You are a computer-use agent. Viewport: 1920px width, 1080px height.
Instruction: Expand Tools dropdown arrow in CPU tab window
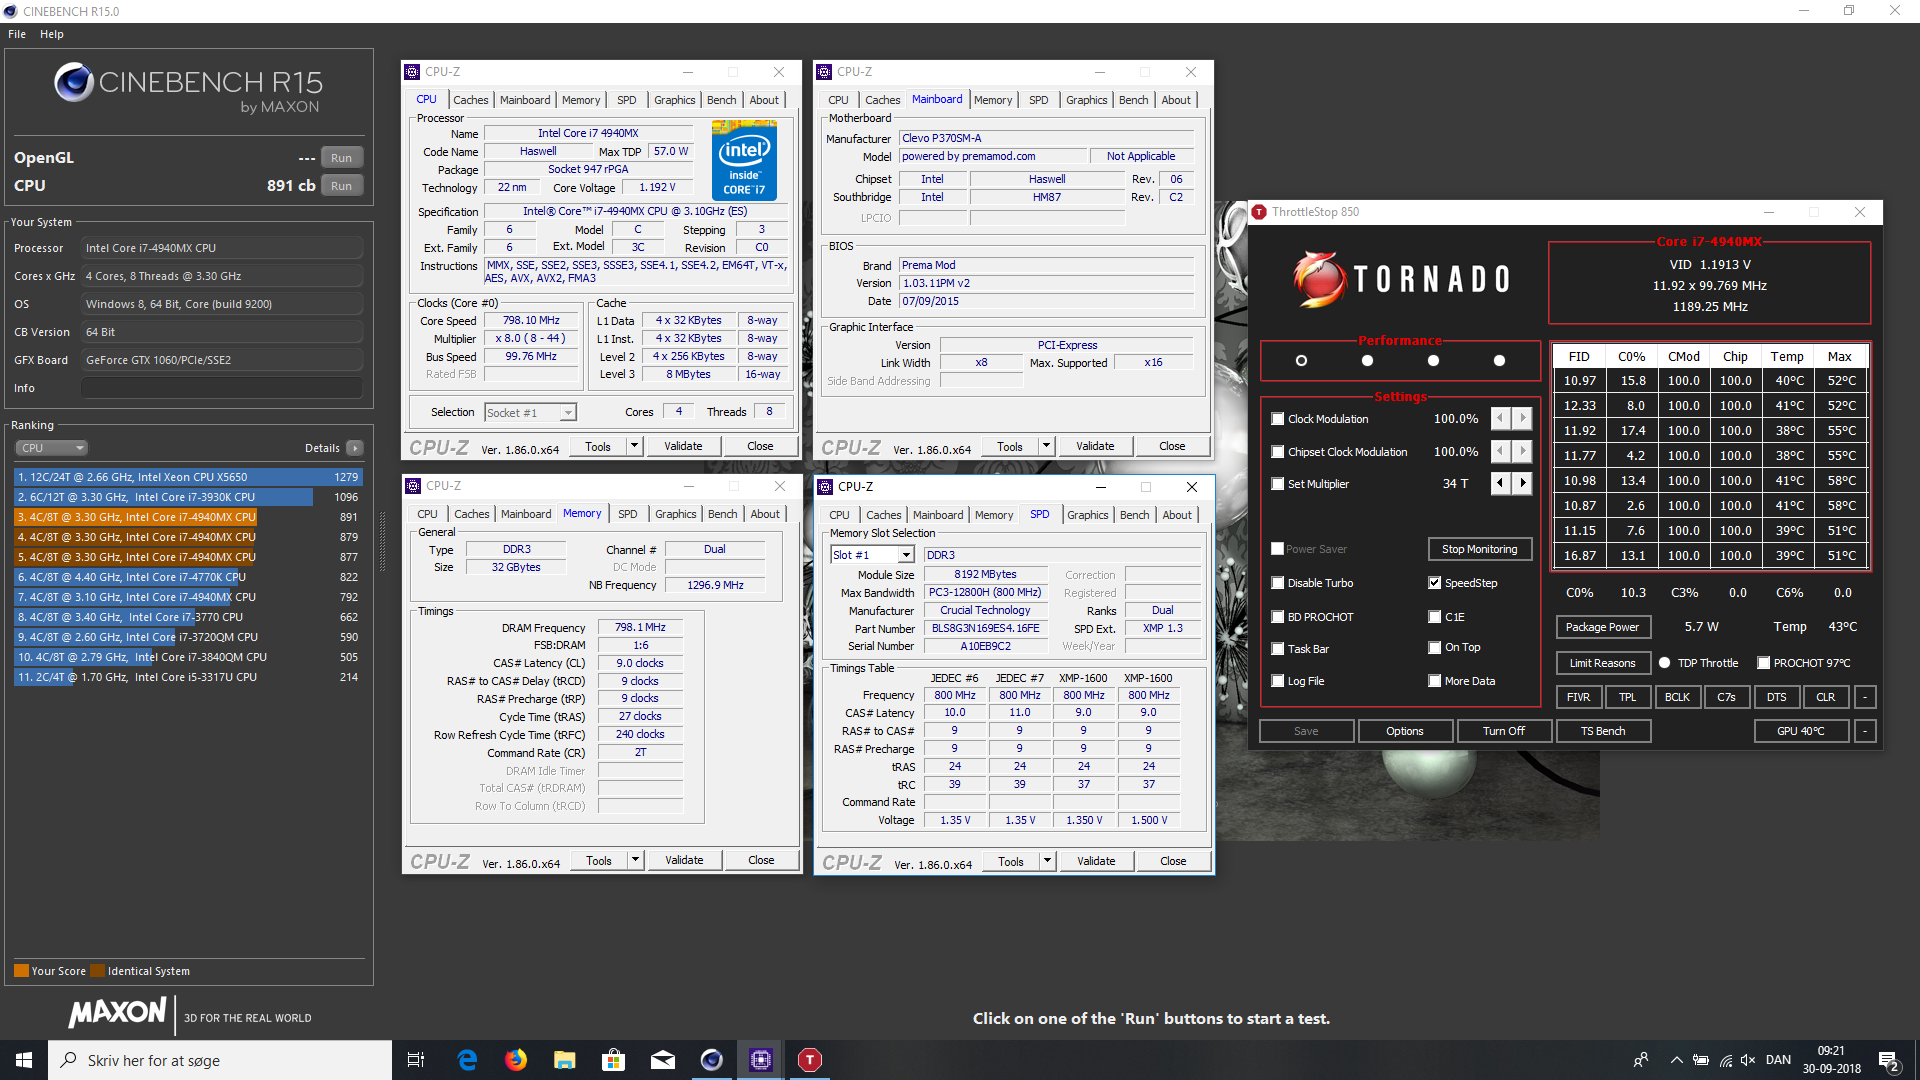coord(634,446)
